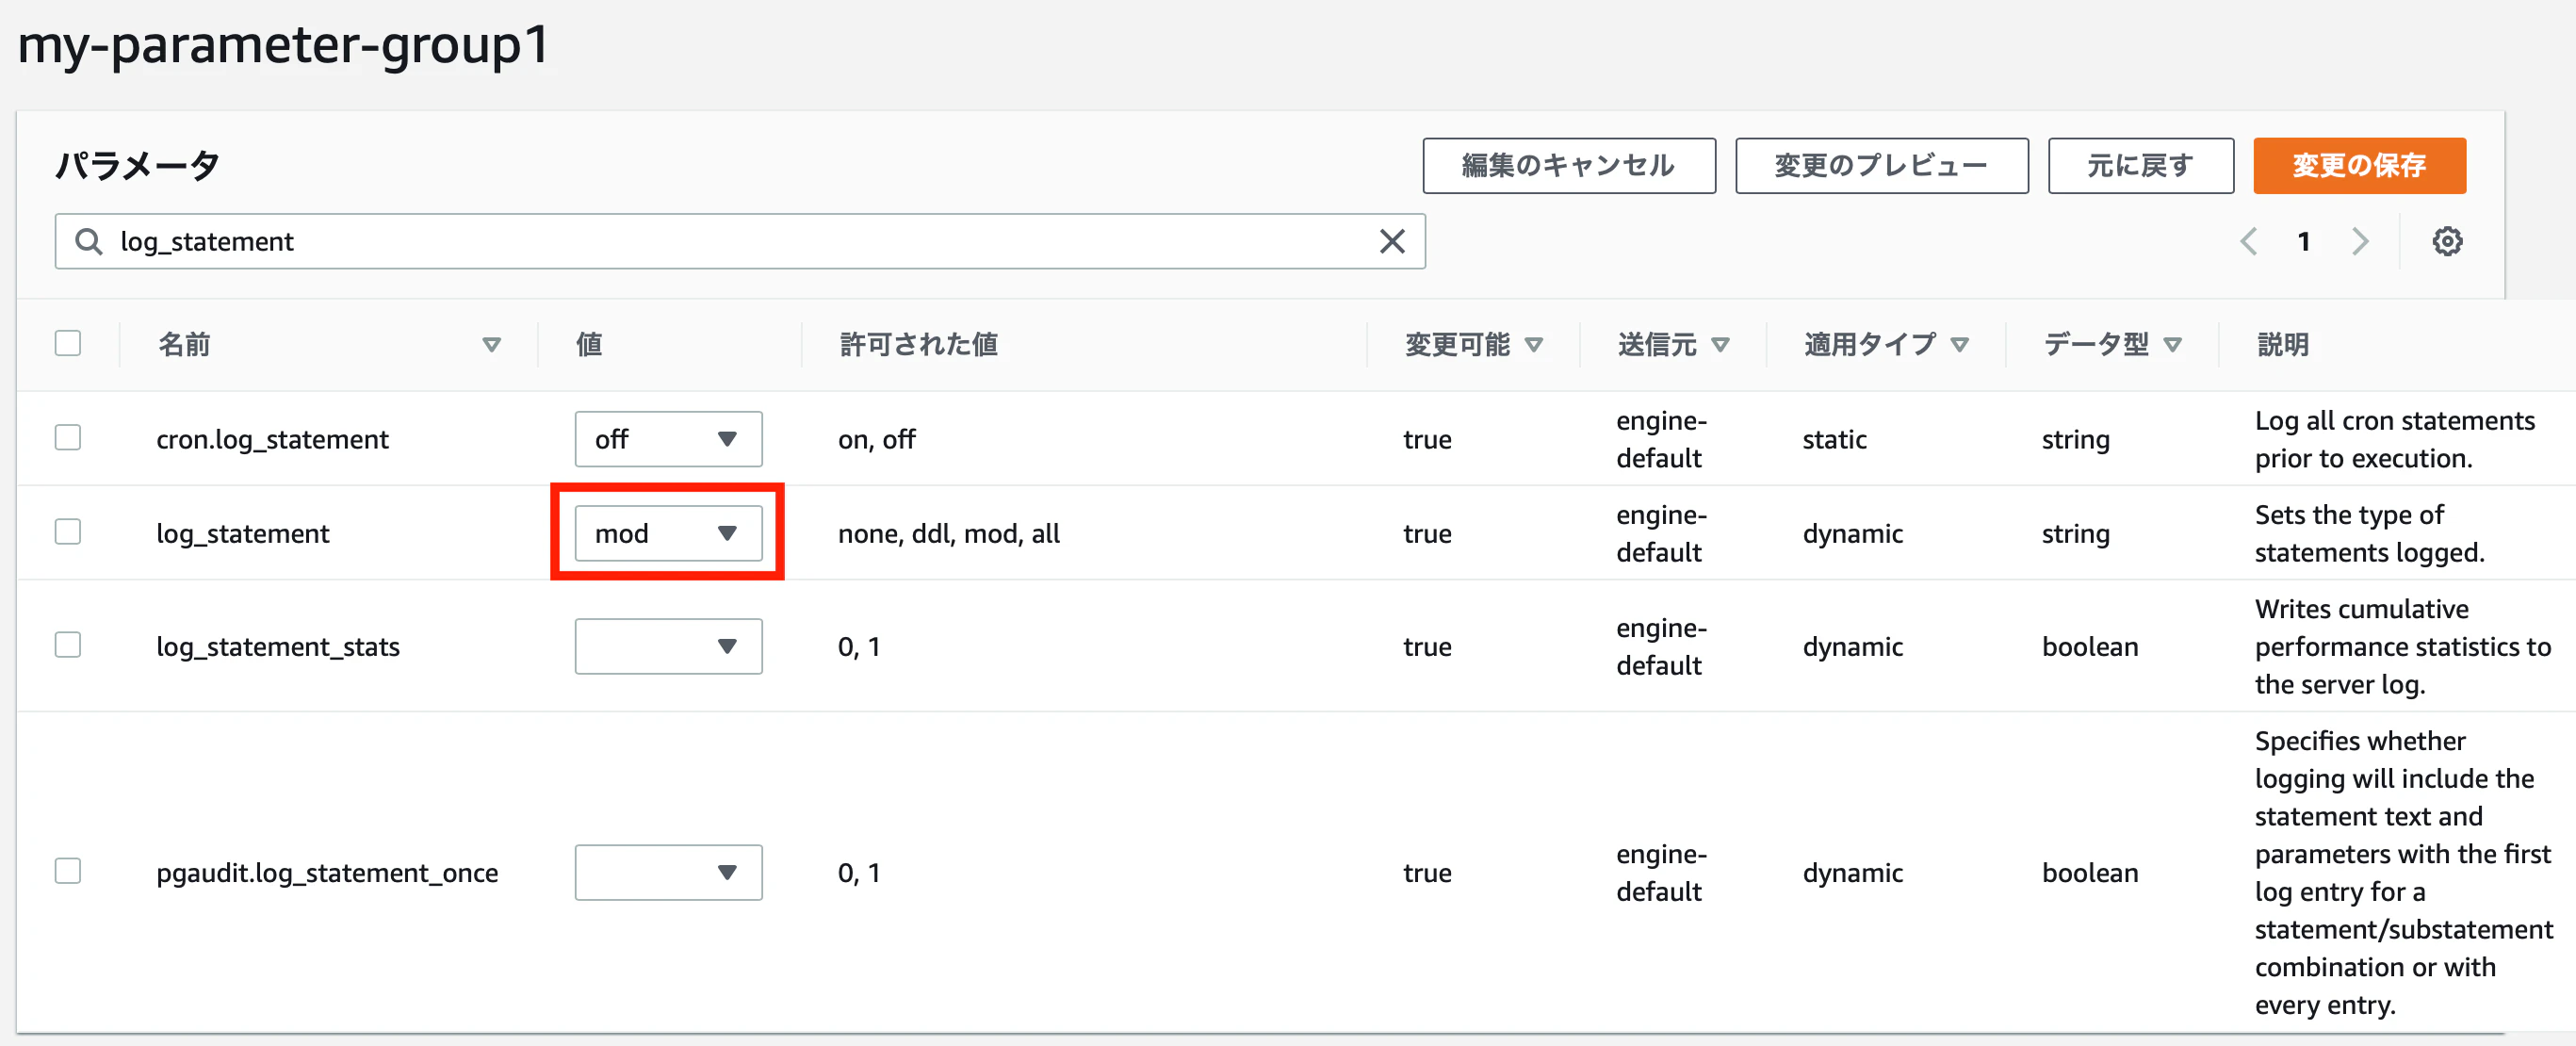The height and width of the screenshot is (1046, 2576).
Task: Sort by 適用タイプ column arrow
Action: (x=1959, y=345)
